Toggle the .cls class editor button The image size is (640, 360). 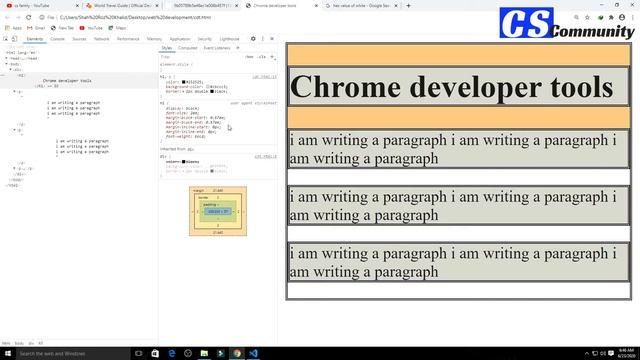(262, 57)
